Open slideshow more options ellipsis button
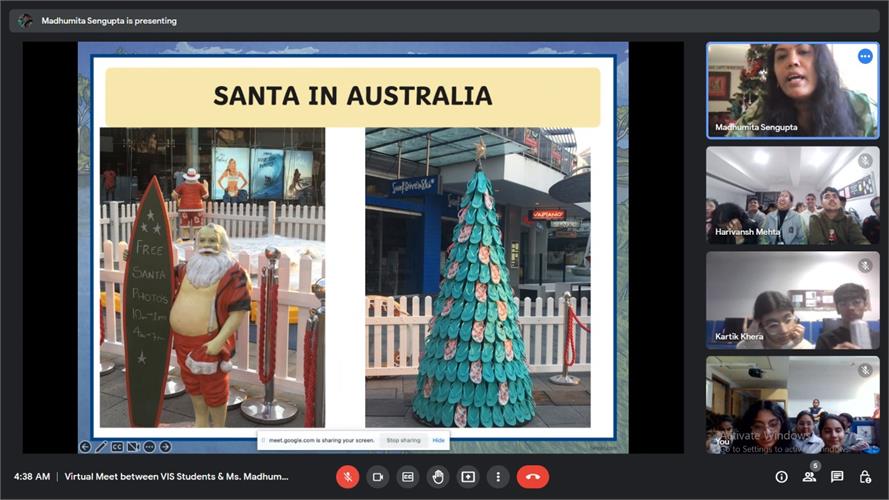The image size is (889, 500). (149, 447)
